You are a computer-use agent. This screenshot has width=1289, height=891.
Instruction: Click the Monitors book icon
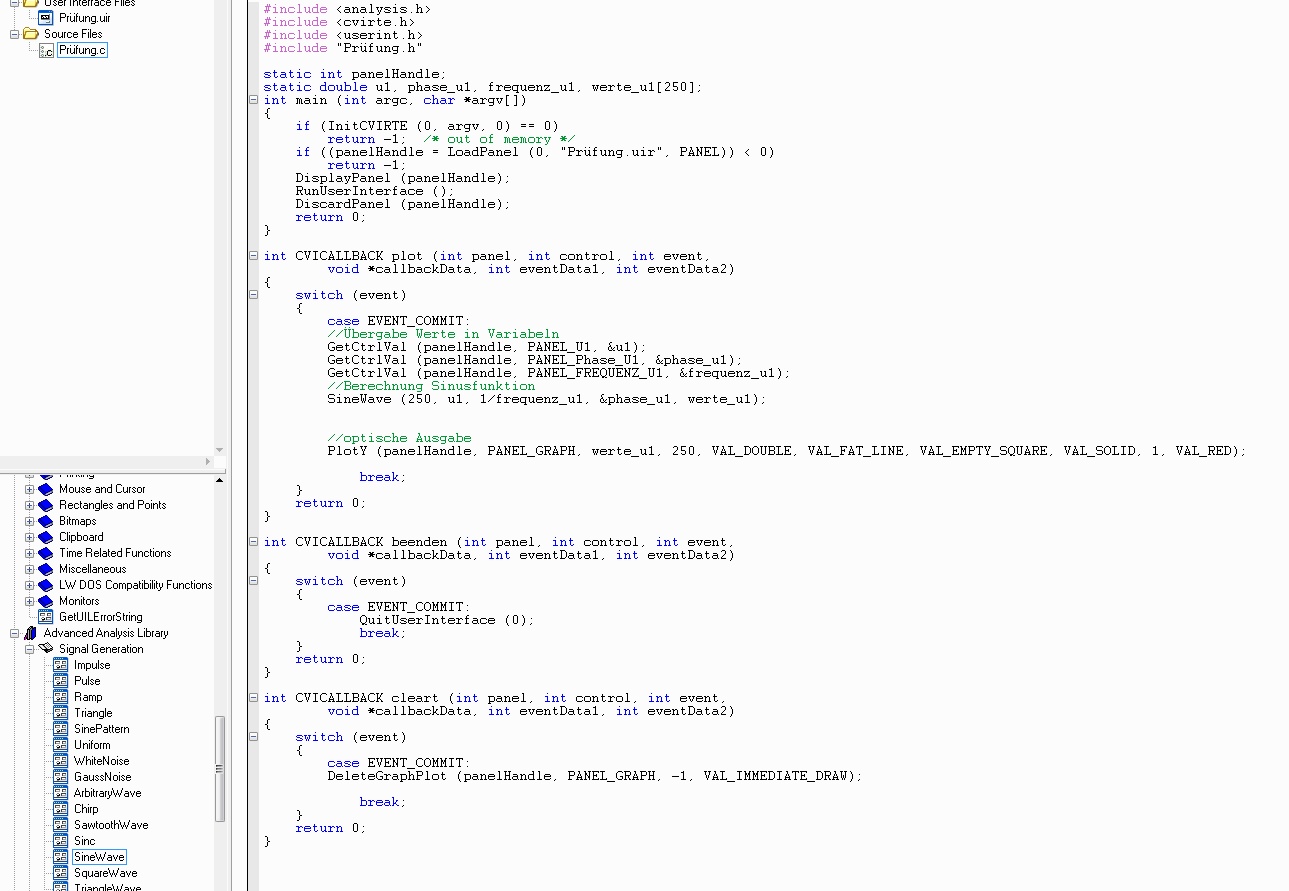(45, 601)
